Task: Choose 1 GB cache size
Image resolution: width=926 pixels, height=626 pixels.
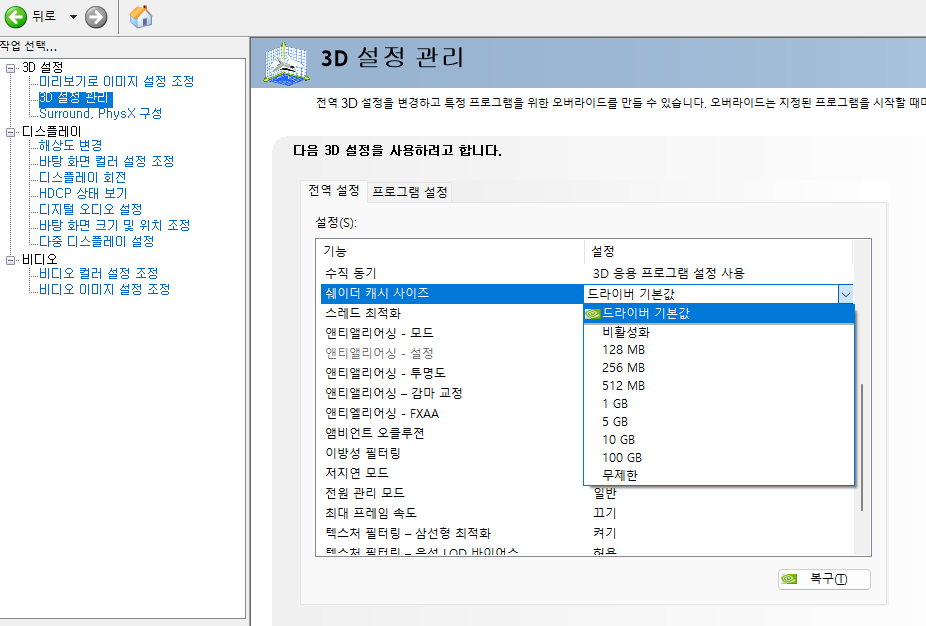Action: point(719,404)
